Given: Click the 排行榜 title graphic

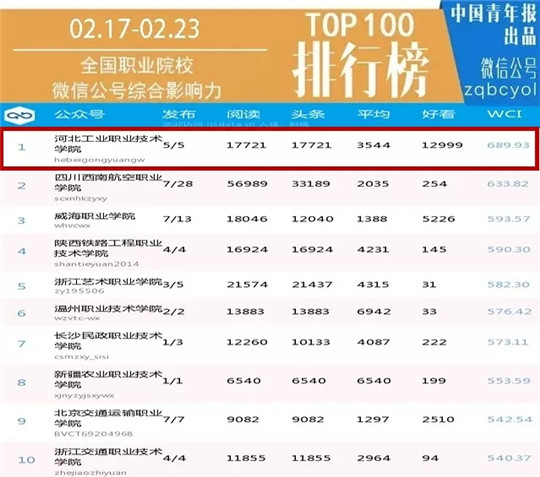Looking at the screenshot, I should (x=362, y=70).
